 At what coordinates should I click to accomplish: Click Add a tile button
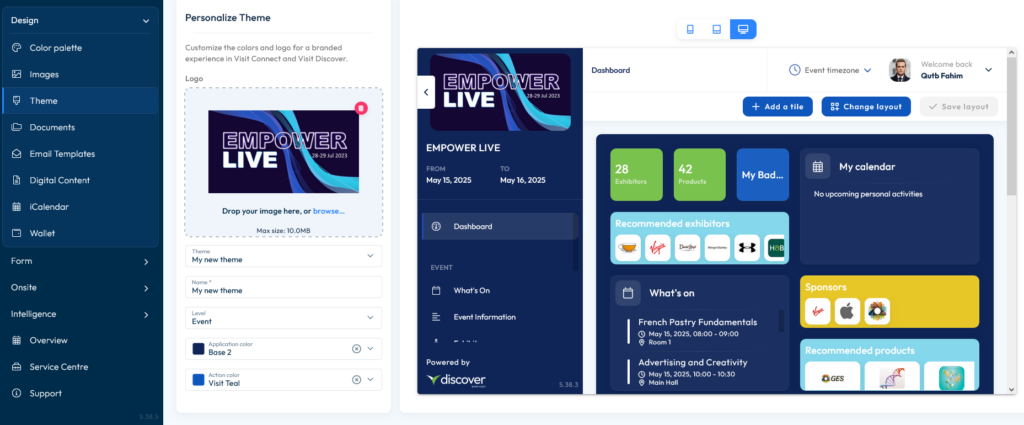777,106
